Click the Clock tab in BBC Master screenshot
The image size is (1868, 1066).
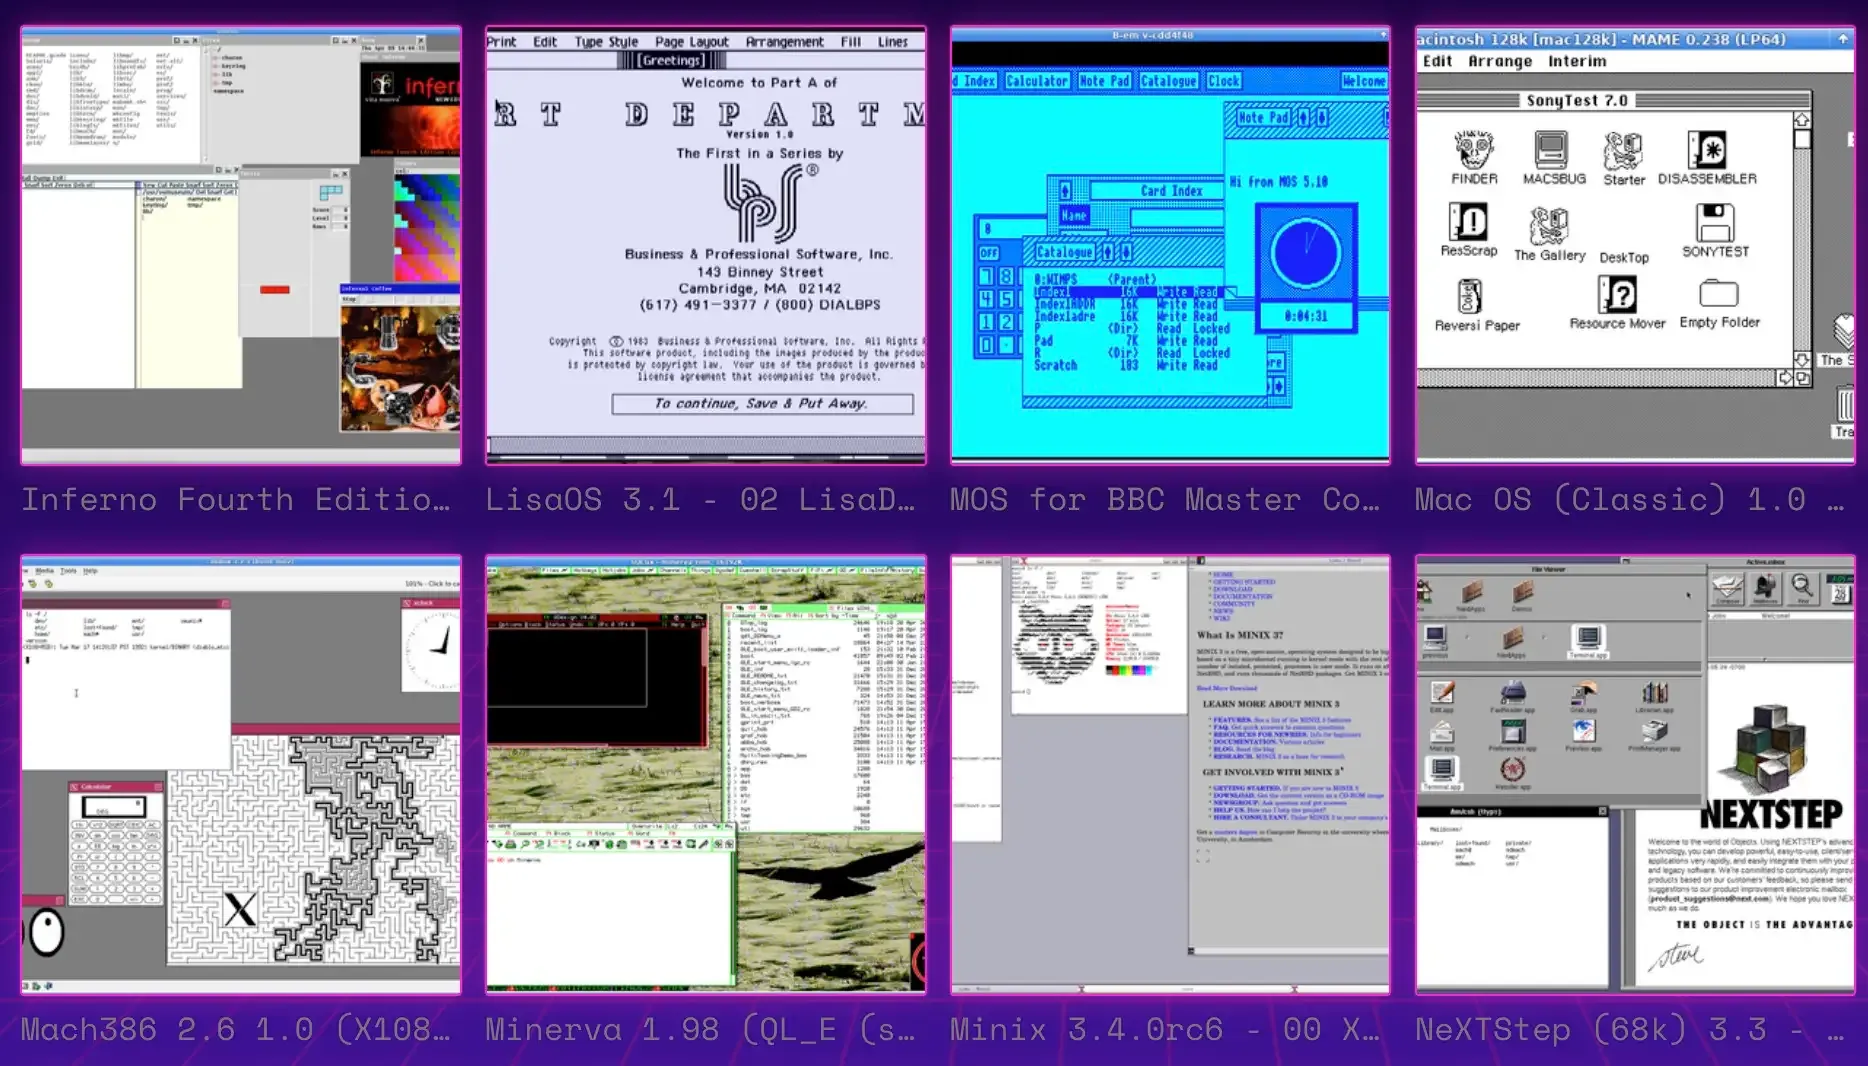[x=1223, y=81]
